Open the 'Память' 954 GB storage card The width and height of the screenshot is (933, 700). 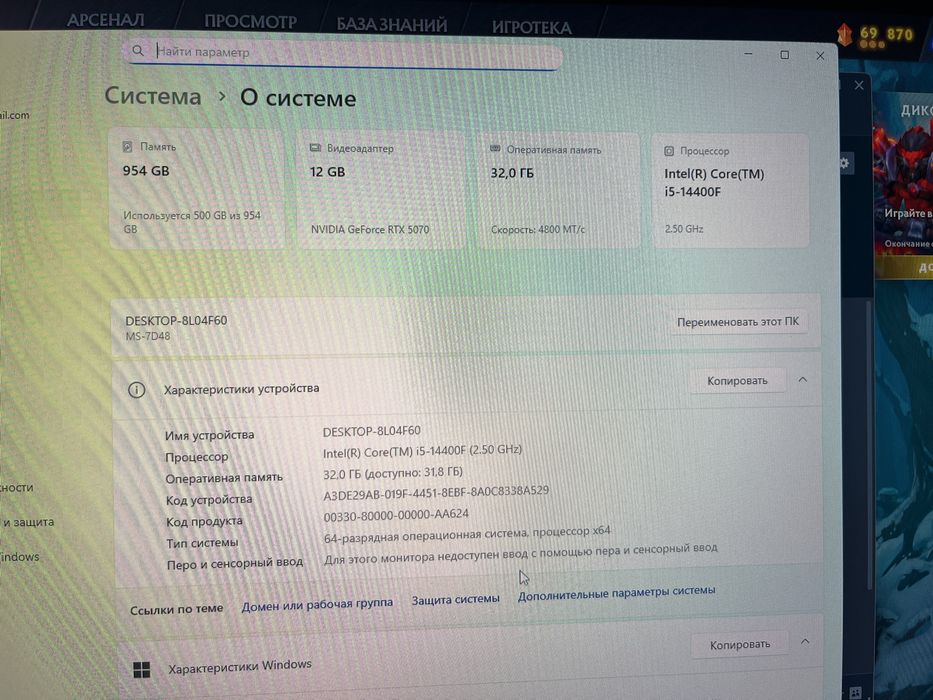point(196,189)
